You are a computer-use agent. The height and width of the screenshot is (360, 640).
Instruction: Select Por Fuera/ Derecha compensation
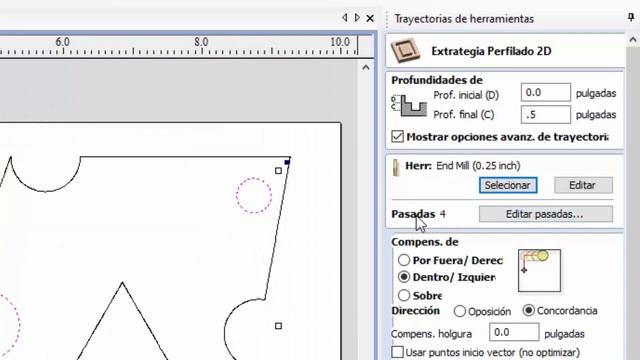(404, 260)
